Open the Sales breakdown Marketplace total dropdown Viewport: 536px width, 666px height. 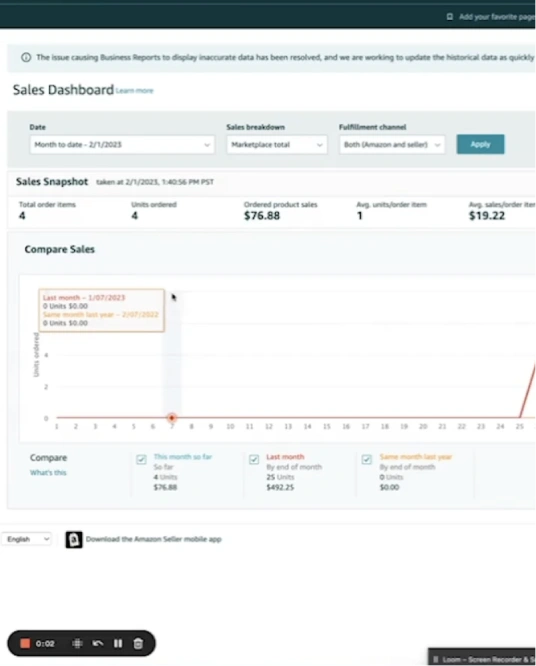[276, 144]
